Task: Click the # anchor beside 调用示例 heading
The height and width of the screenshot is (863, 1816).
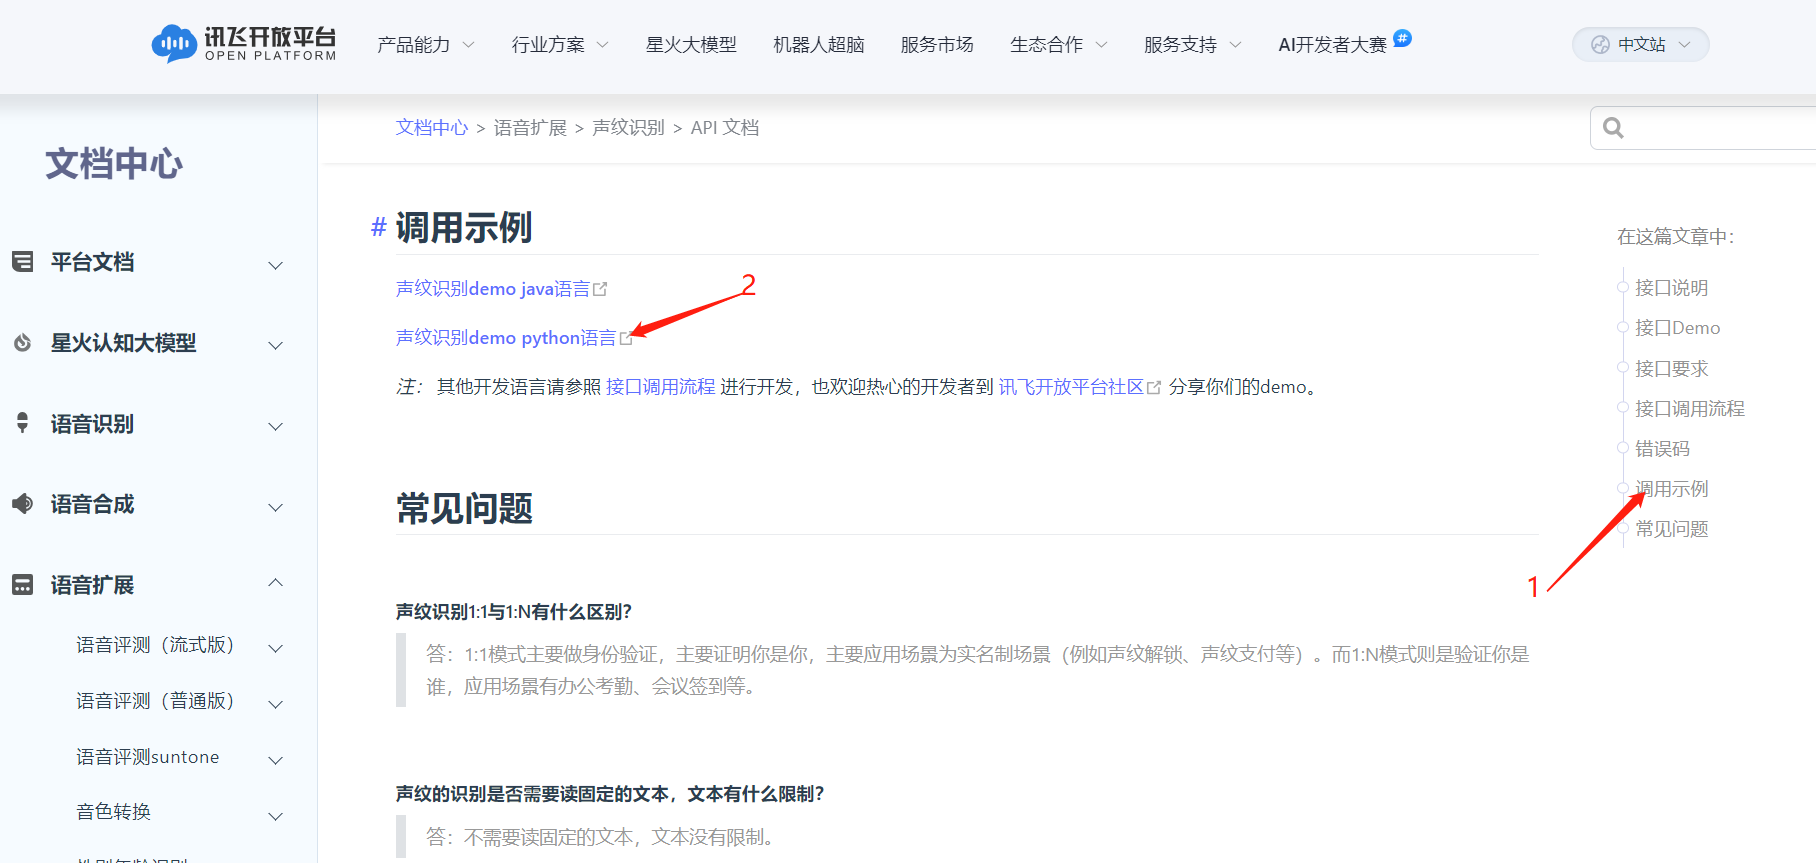Action: click(378, 228)
